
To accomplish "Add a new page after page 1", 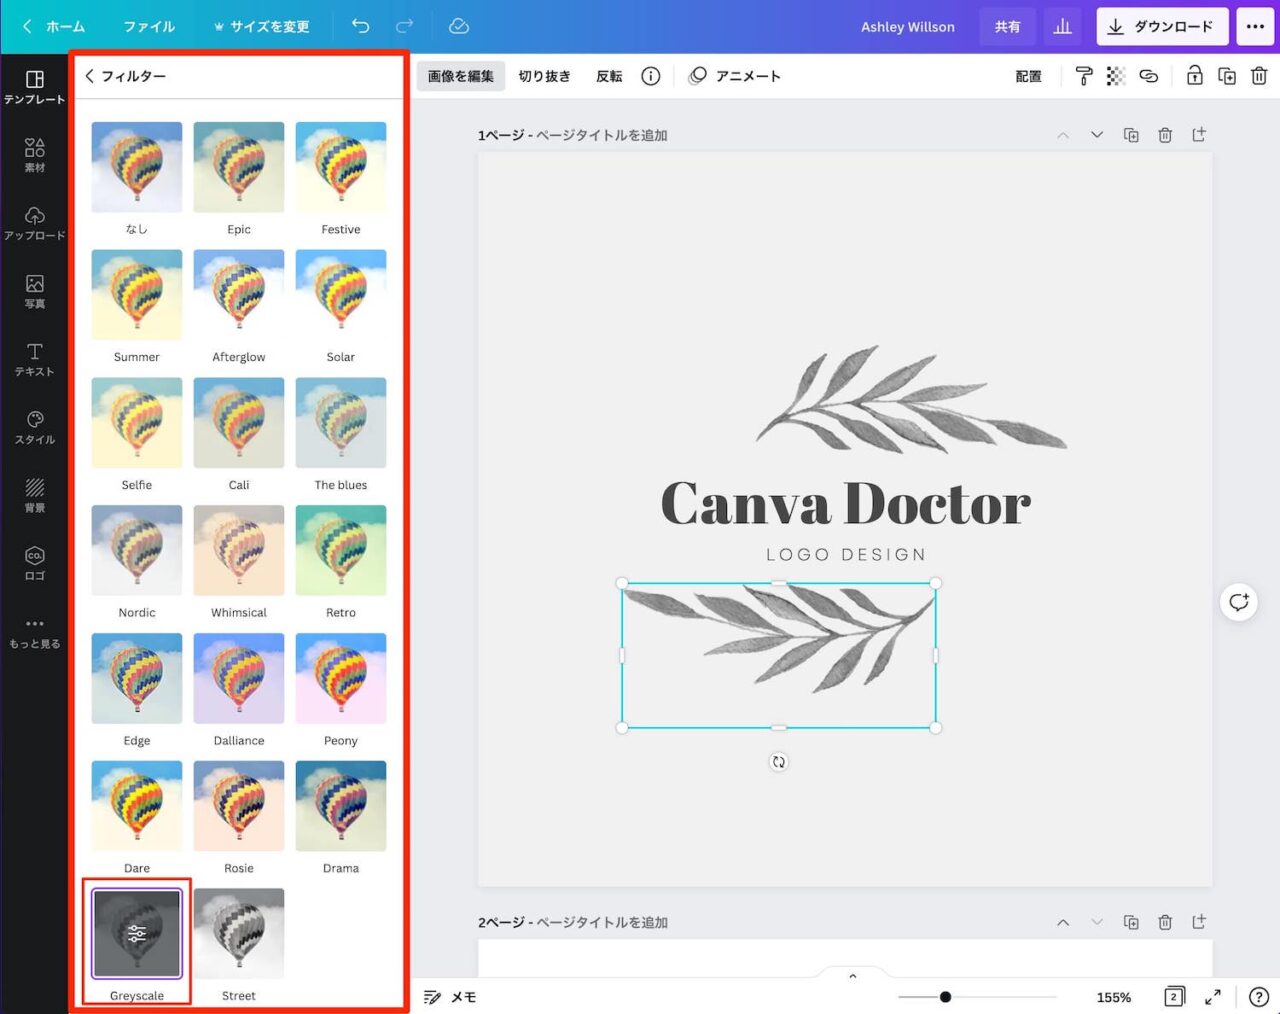I will (1199, 135).
